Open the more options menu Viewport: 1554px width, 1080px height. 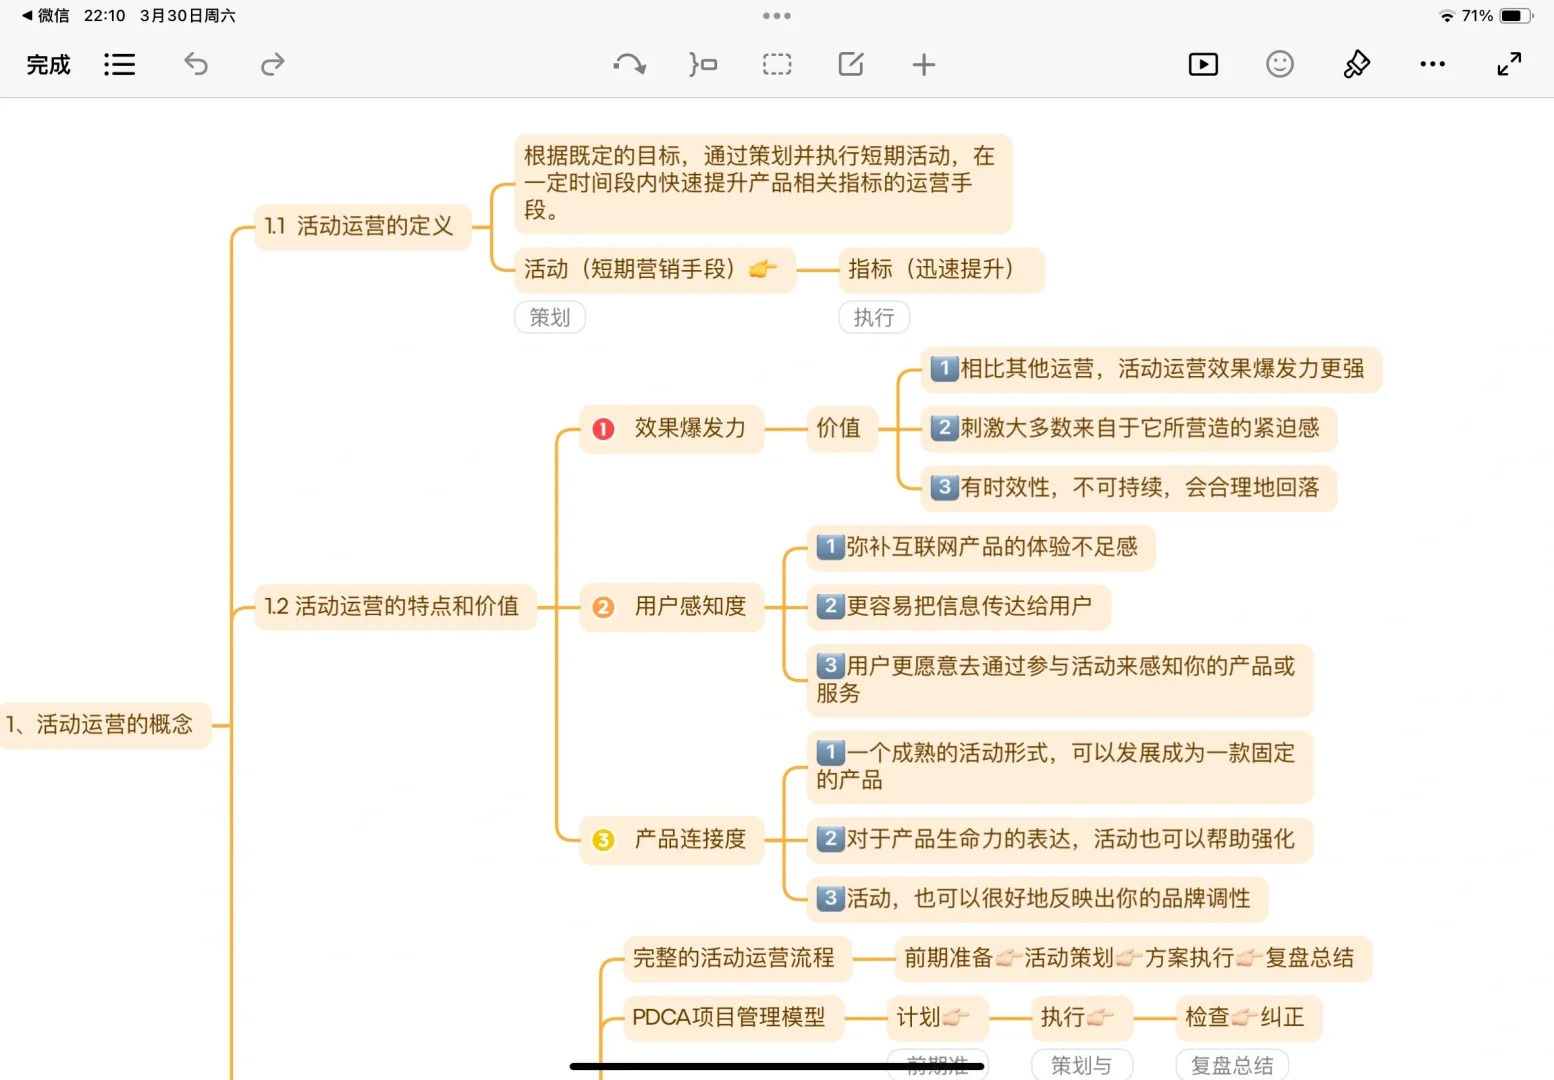tap(1432, 65)
